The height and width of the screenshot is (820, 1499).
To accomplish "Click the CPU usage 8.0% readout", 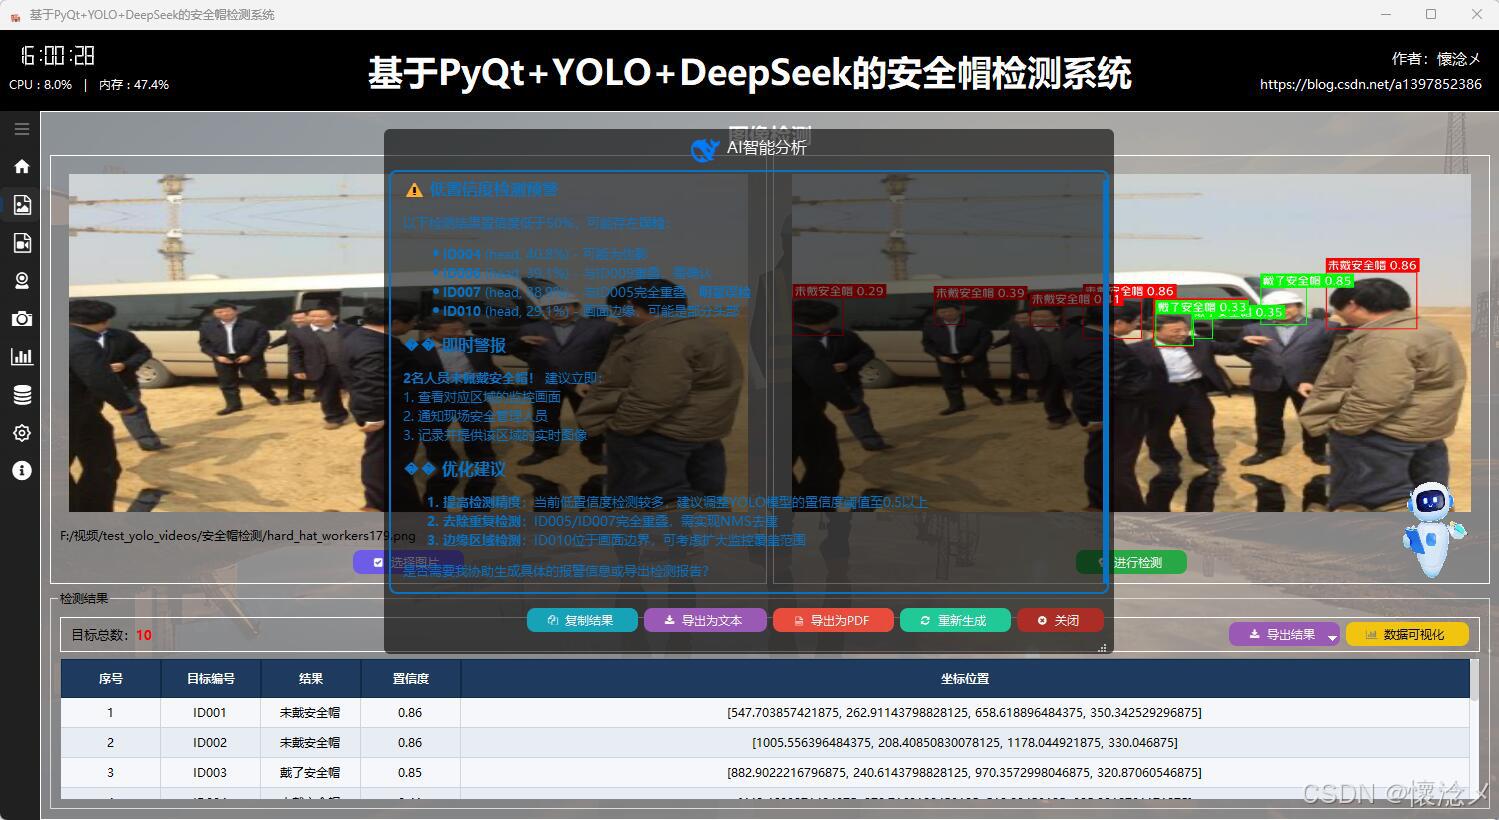I will click(40, 85).
